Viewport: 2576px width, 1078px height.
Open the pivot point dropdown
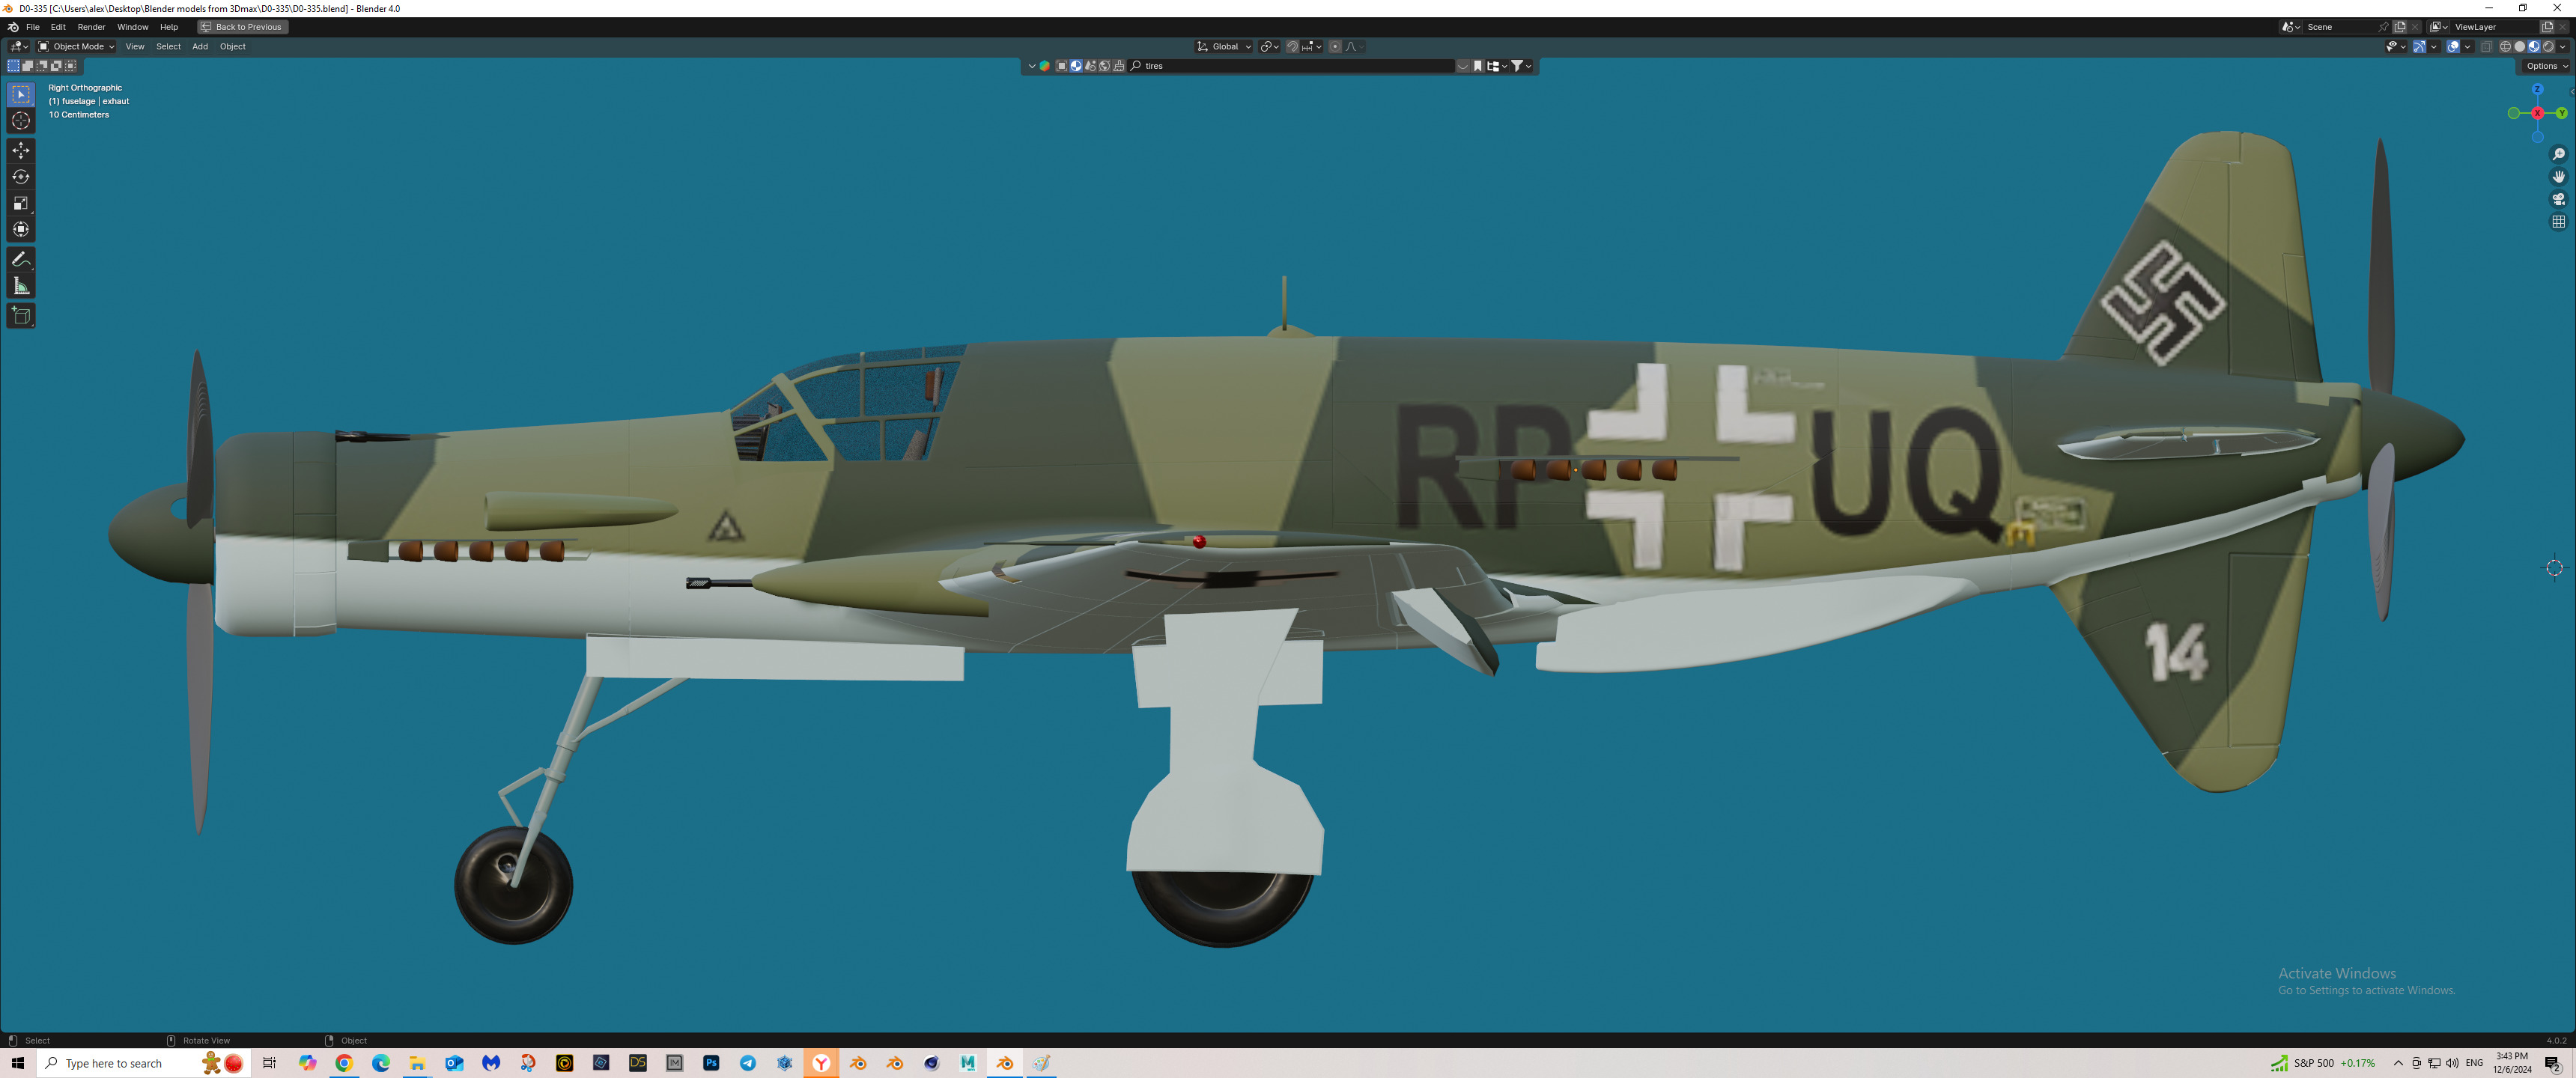[x=1269, y=47]
